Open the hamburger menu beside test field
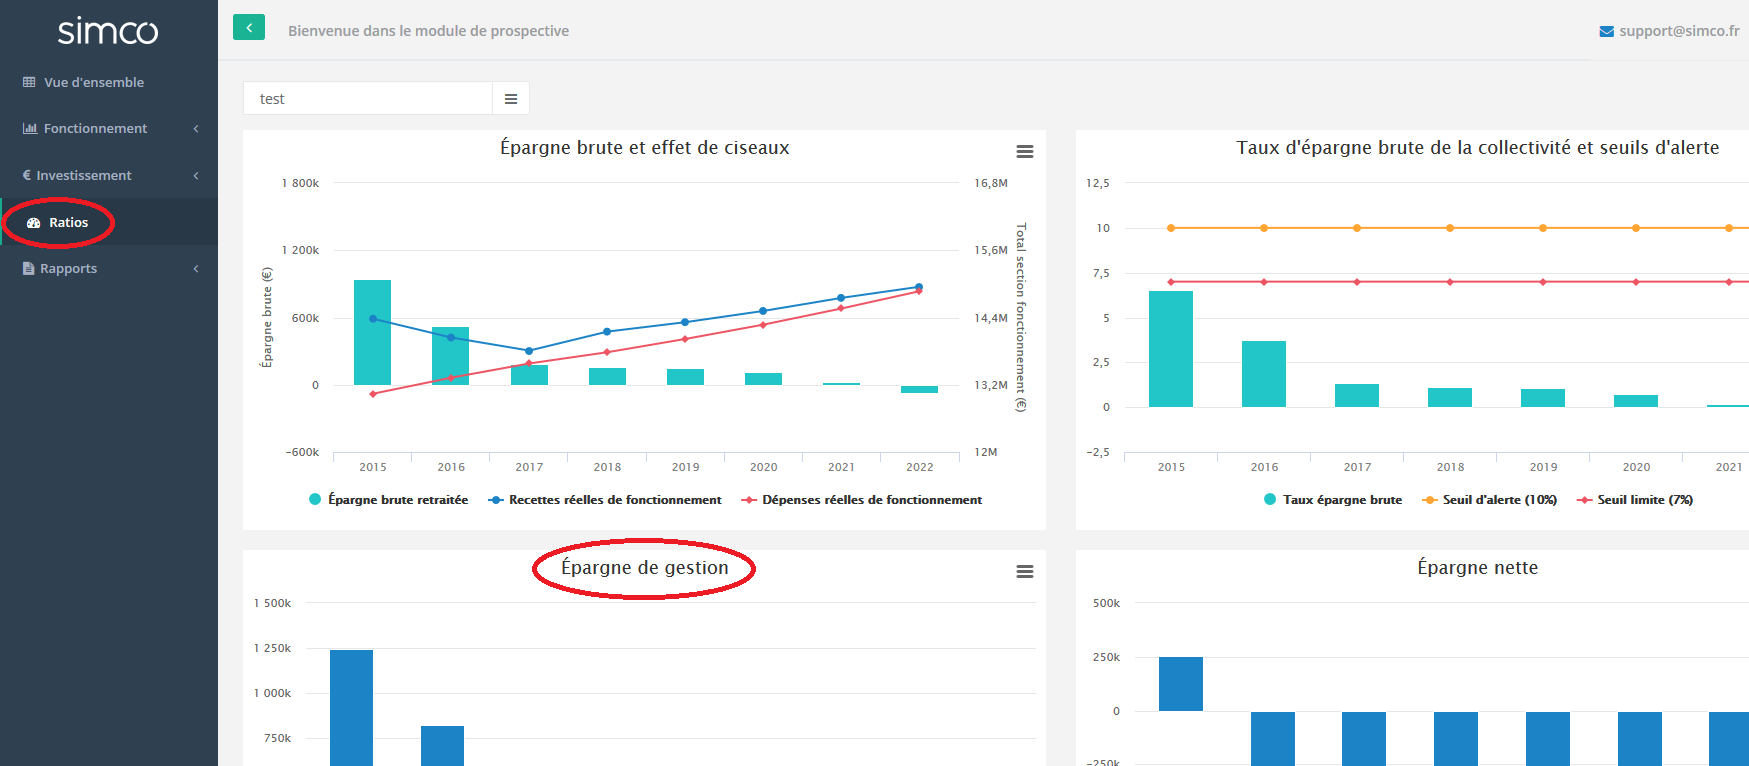This screenshot has width=1749, height=766. tap(511, 99)
